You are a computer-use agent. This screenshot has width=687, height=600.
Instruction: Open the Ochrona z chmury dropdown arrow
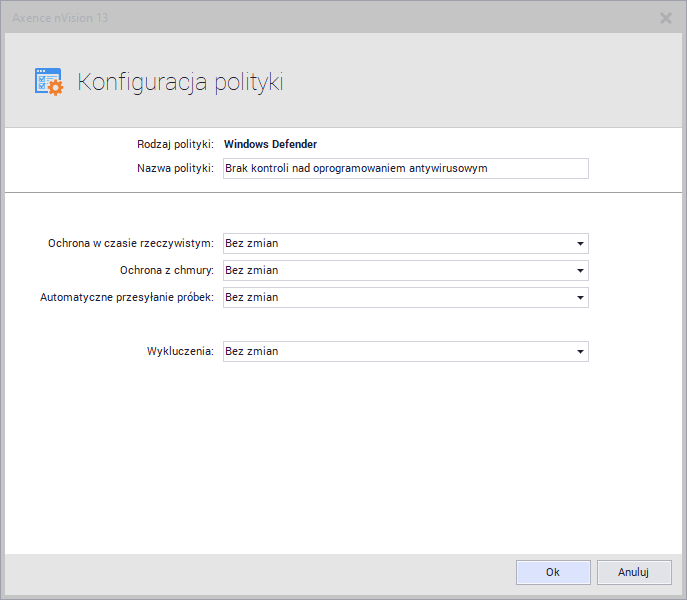tap(579, 270)
